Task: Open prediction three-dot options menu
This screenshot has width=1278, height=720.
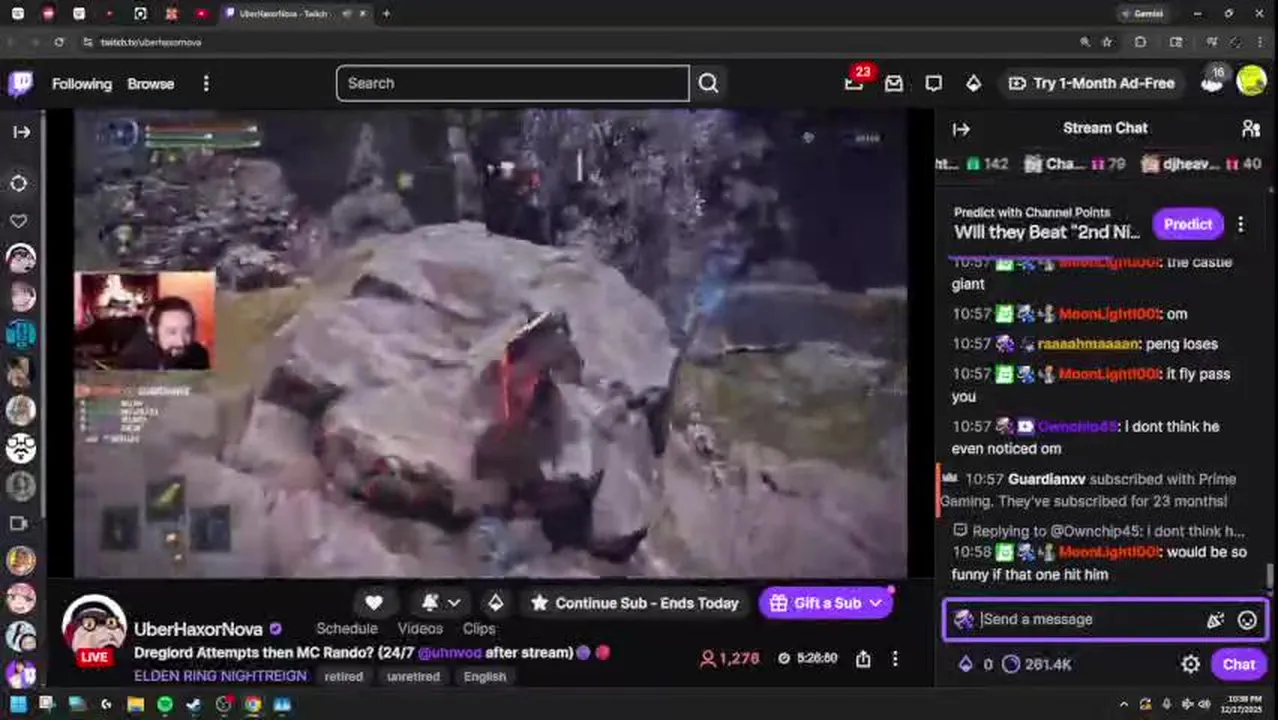Action: click(1241, 224)
